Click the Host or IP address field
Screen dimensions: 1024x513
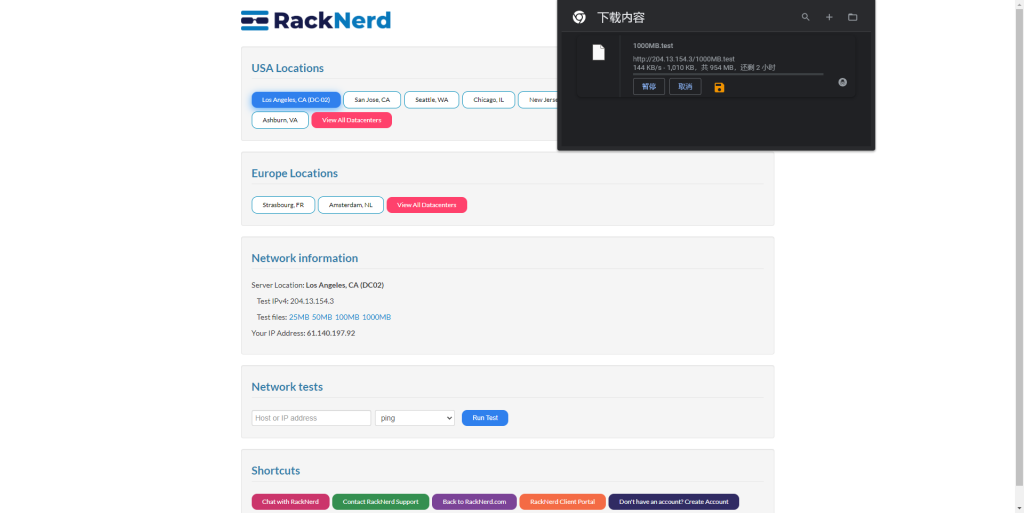click(311, 418)
